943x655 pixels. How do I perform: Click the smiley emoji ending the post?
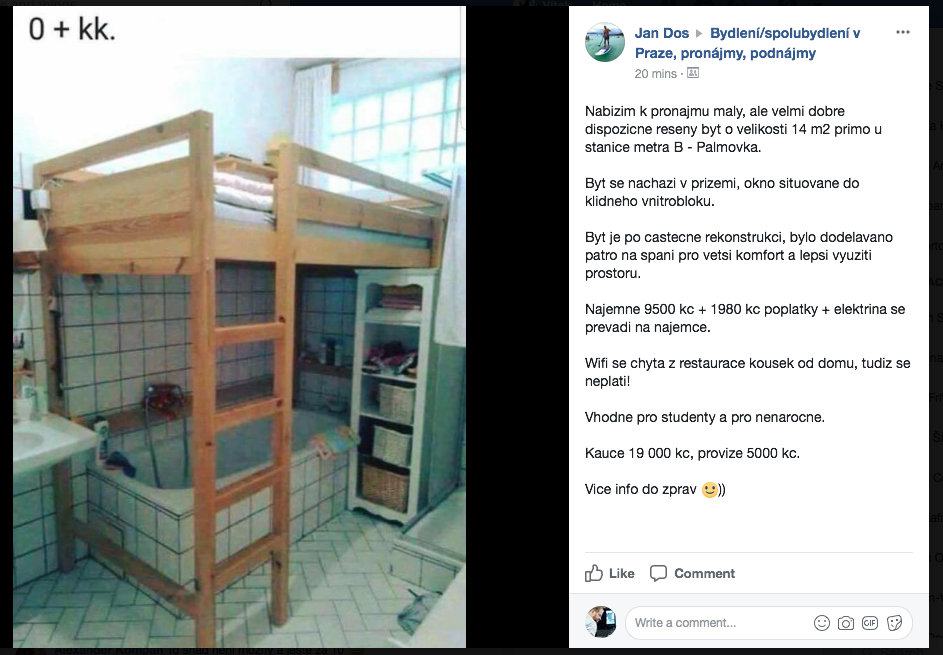point(710,490)
